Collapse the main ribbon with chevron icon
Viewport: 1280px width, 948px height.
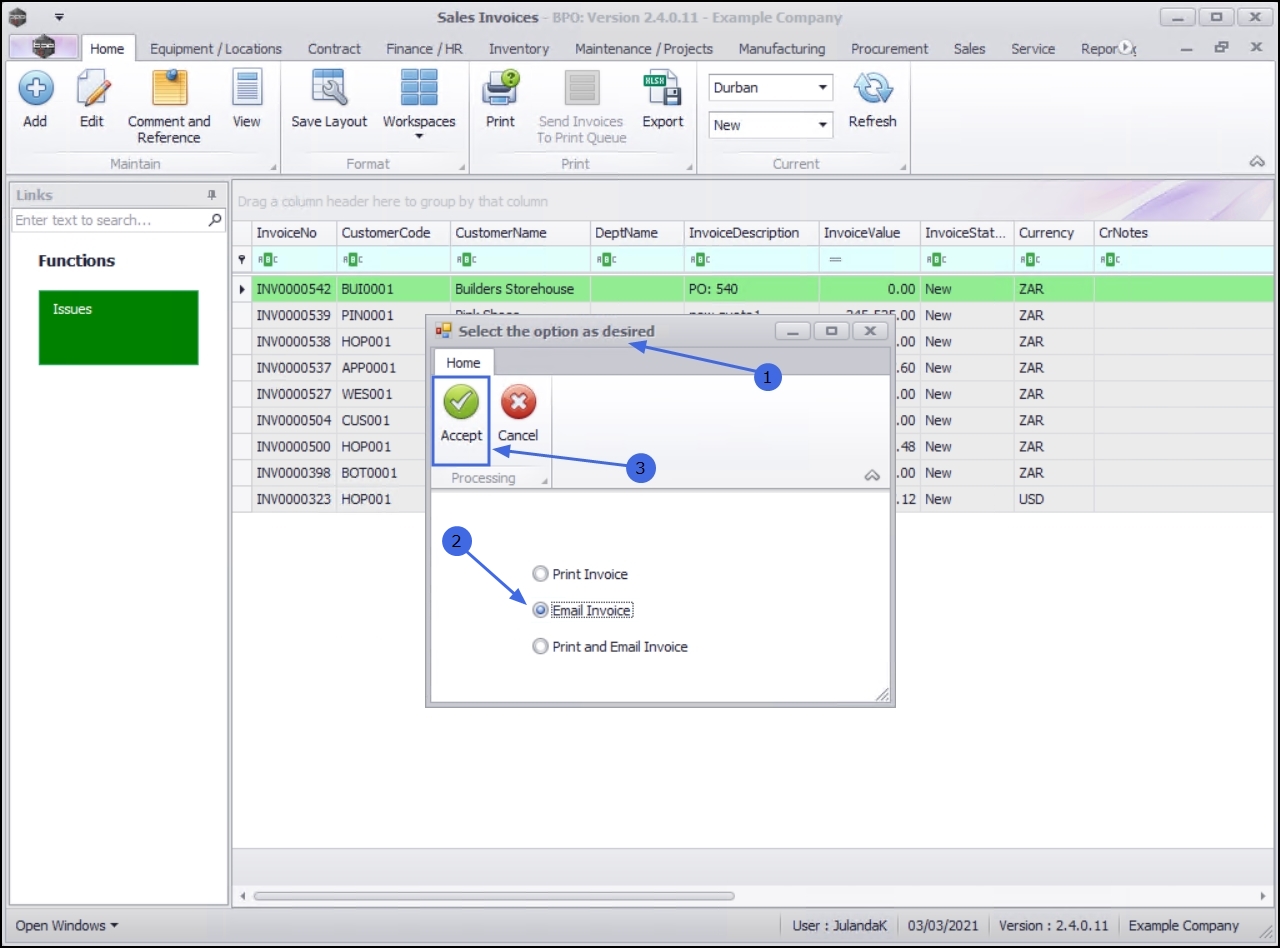pyautogui.click(x=1257, y=162)
